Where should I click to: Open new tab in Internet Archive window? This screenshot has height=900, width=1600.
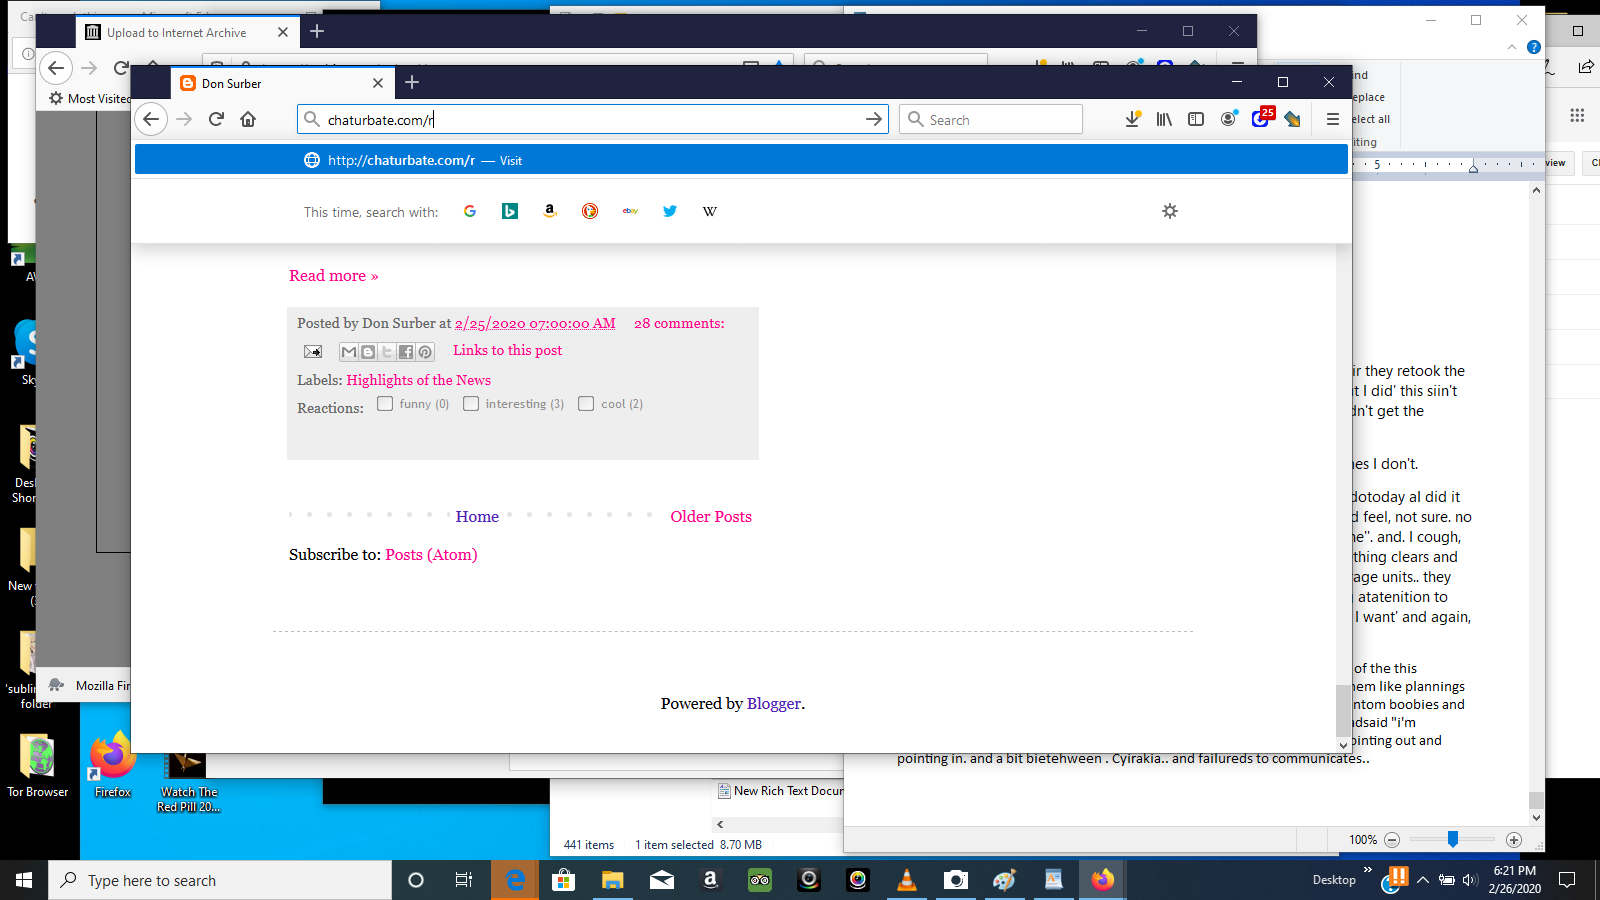tap(317, 31)
